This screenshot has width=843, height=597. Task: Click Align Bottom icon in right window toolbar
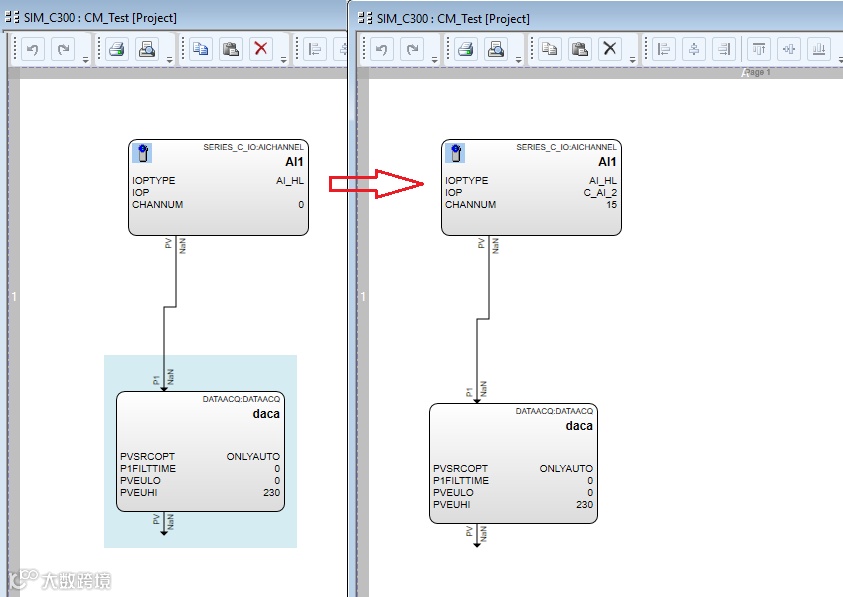tap(819, 49)
